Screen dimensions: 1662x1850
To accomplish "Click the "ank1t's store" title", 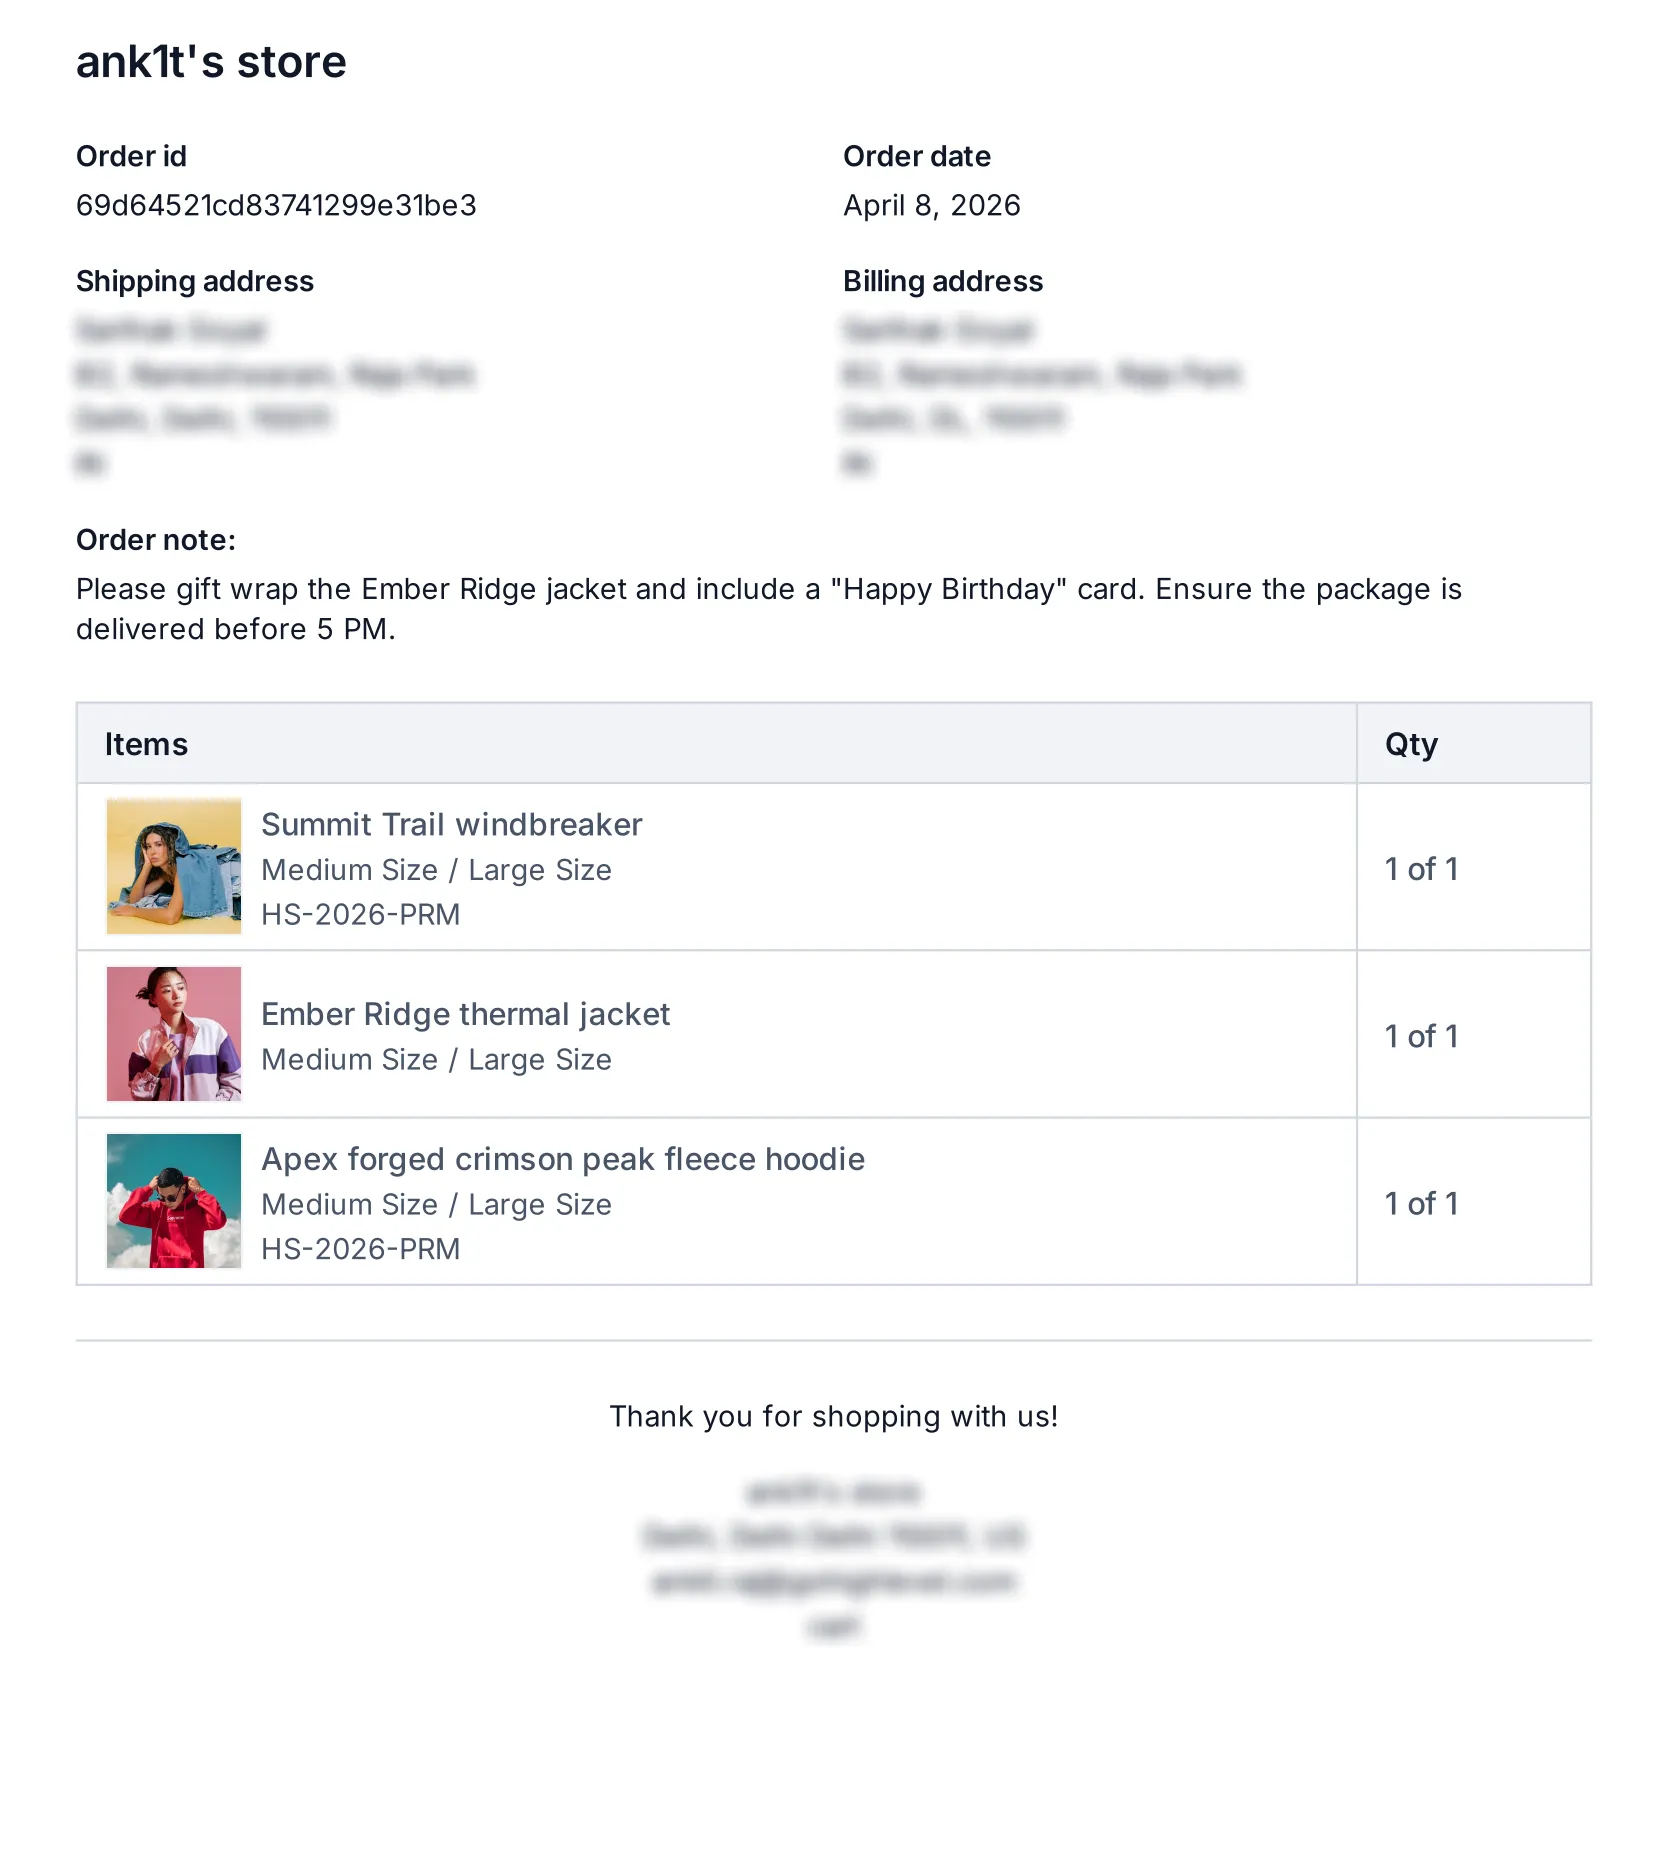I will [x=211, y=62].
